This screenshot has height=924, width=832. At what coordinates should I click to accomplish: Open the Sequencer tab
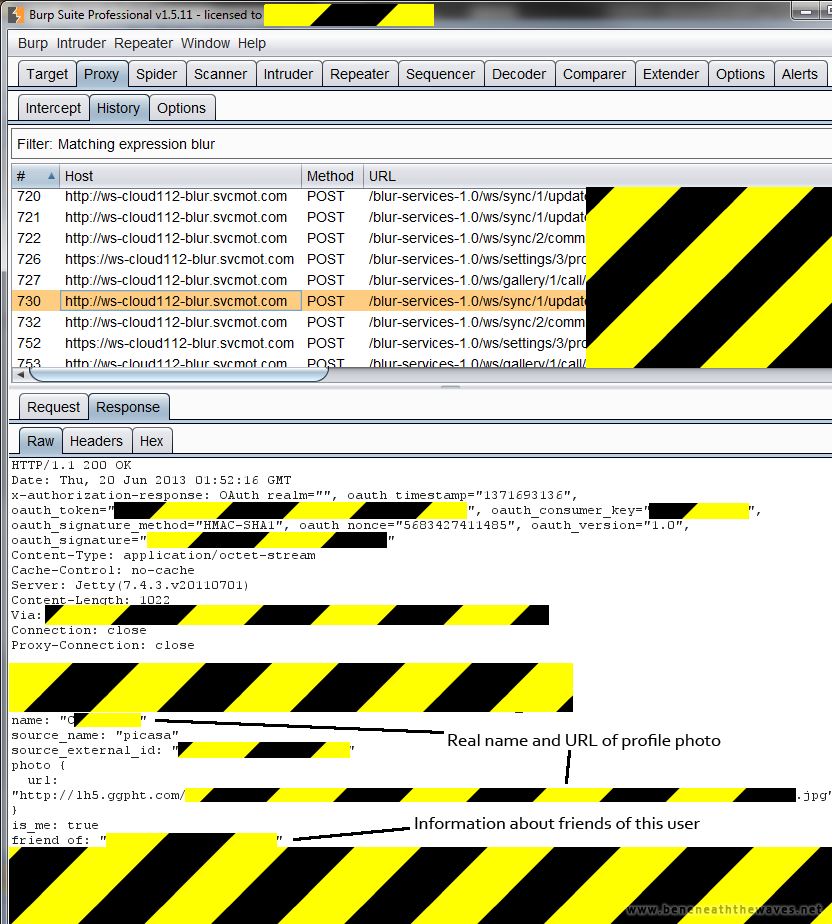[x=440, y=74]
